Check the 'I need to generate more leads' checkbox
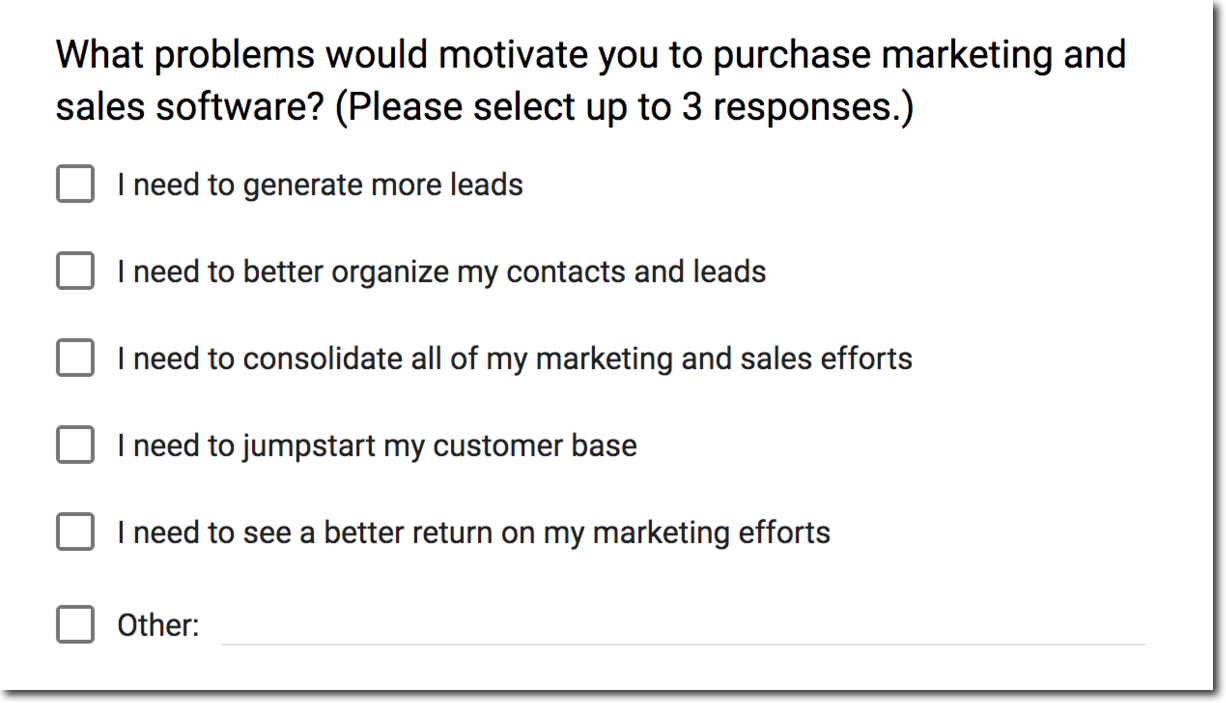Image resolution: width=1226 pixels, height=703 pixels. click(x=74, y=184)
